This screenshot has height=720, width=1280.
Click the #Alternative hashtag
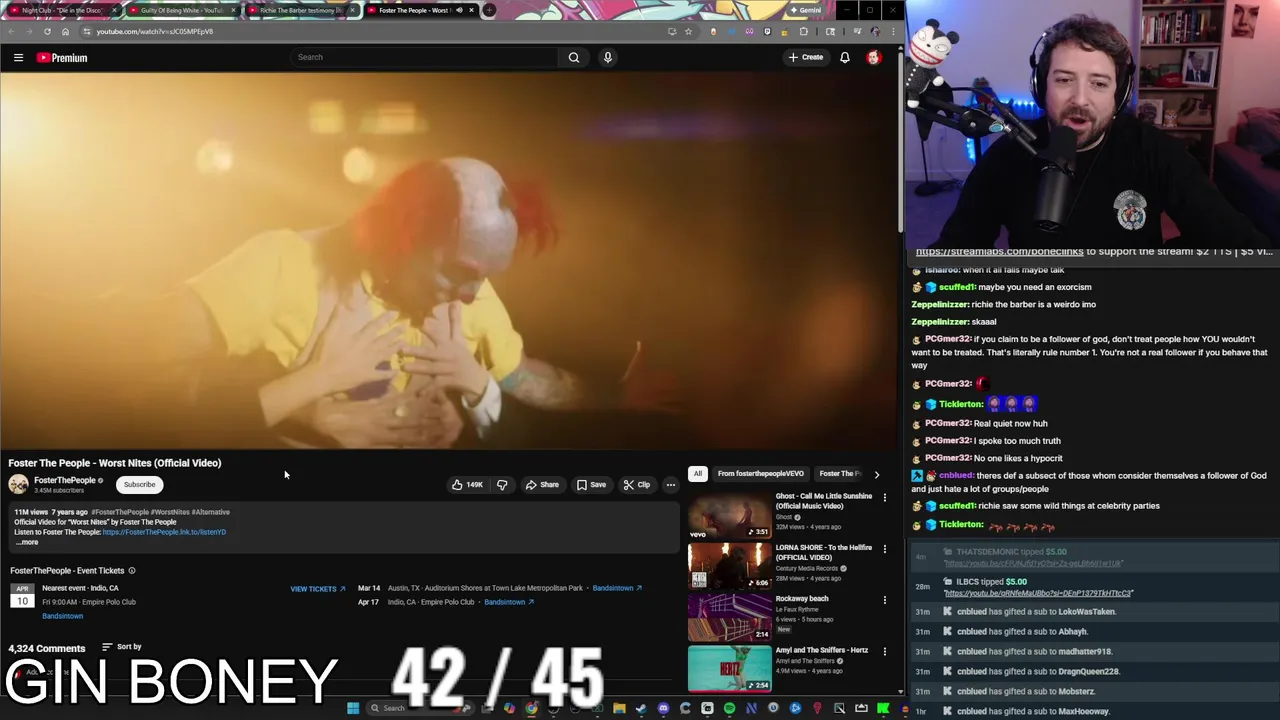pyautogui.click(x=211, y=512)
